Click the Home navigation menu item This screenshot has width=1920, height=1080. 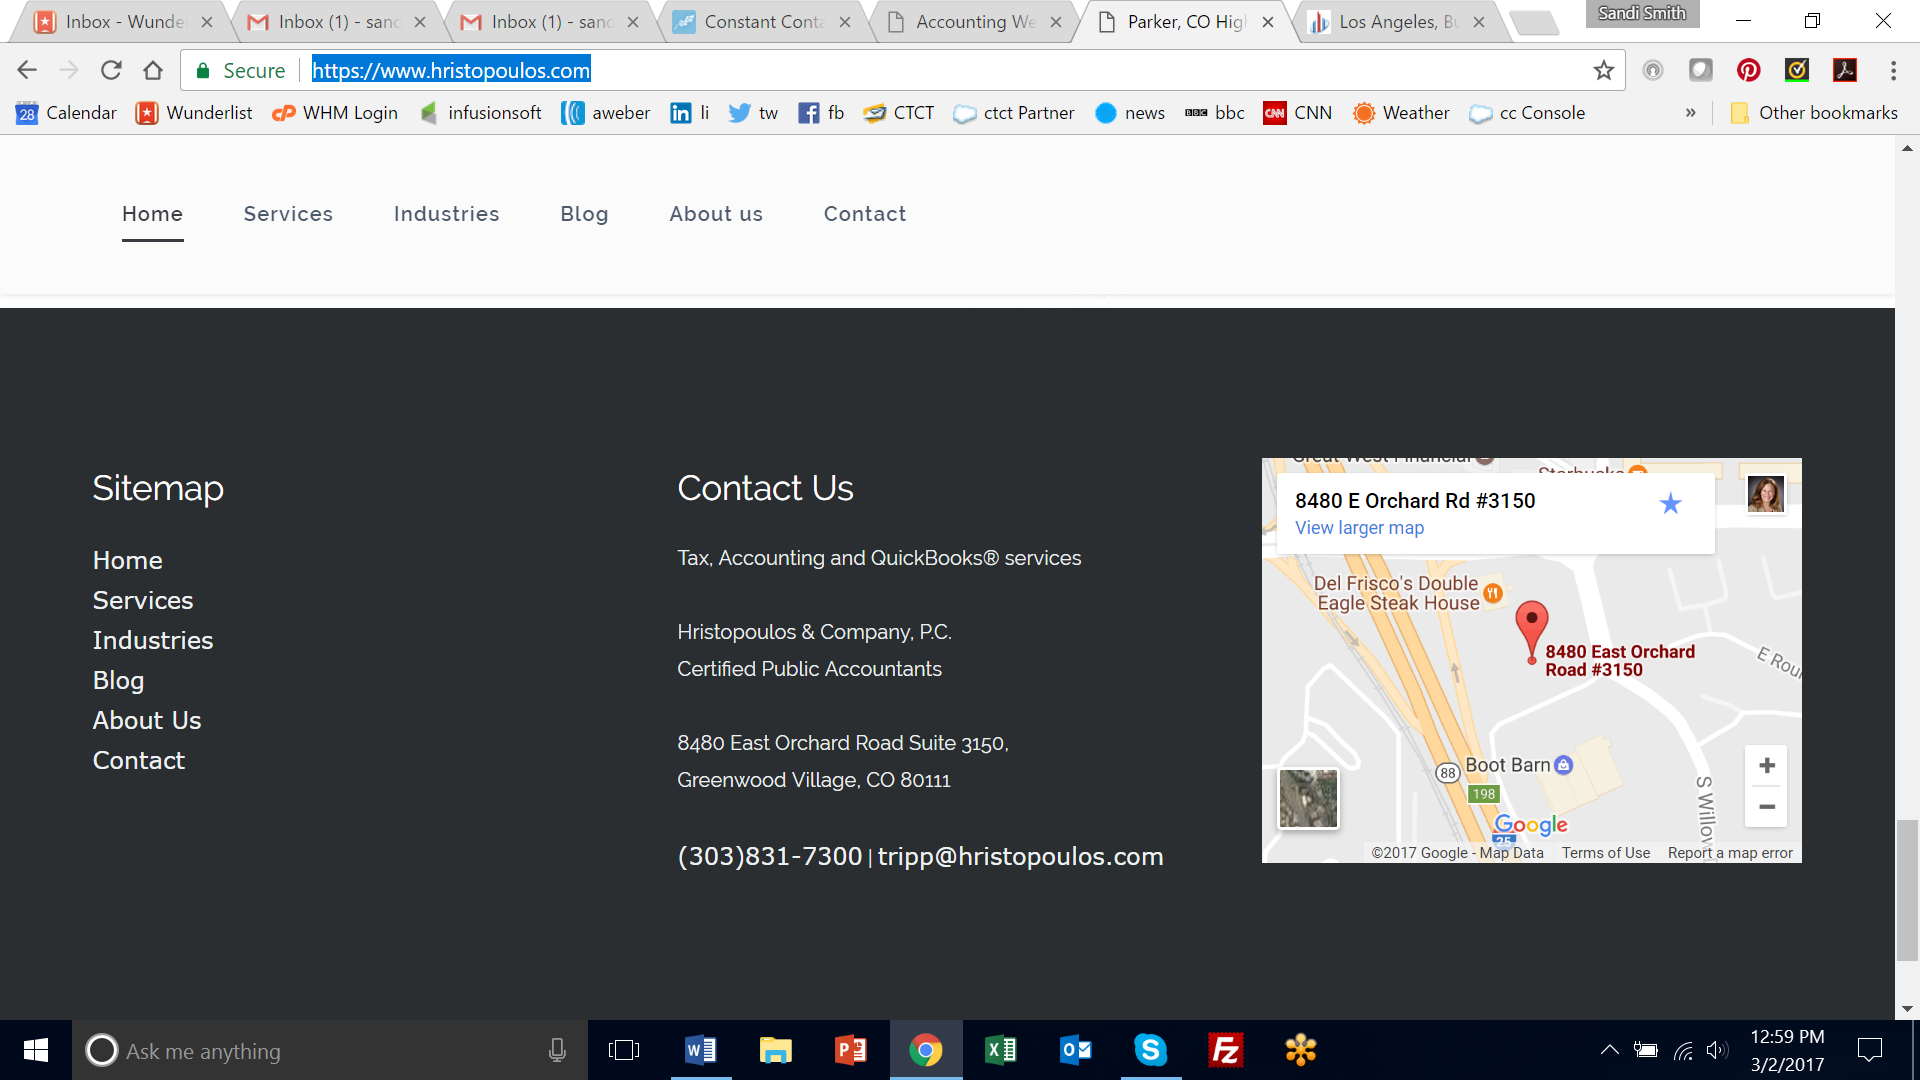[x=152, y=214]
